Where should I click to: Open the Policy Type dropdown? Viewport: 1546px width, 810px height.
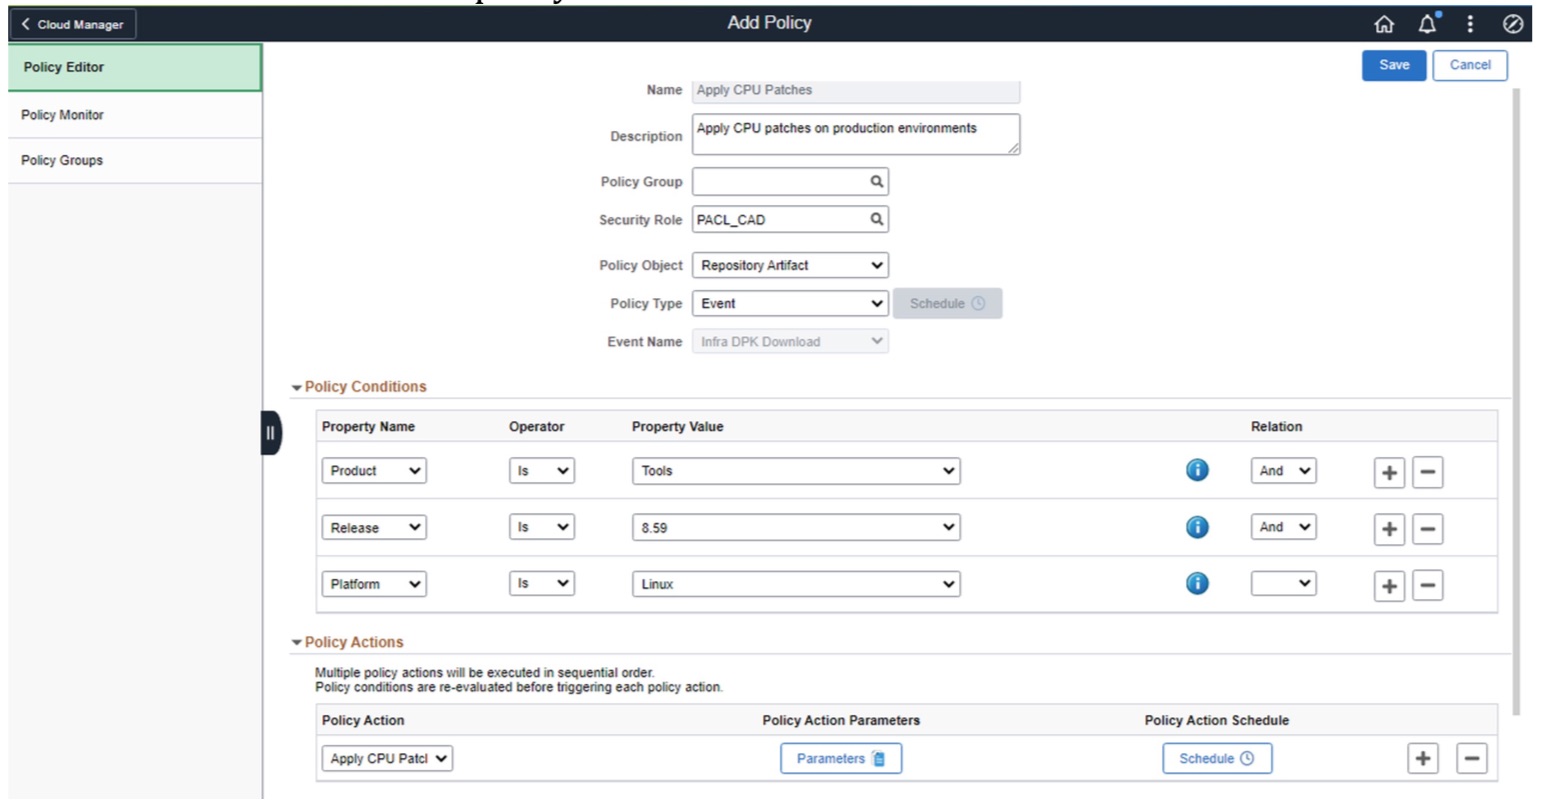click(x=789, y=304)
